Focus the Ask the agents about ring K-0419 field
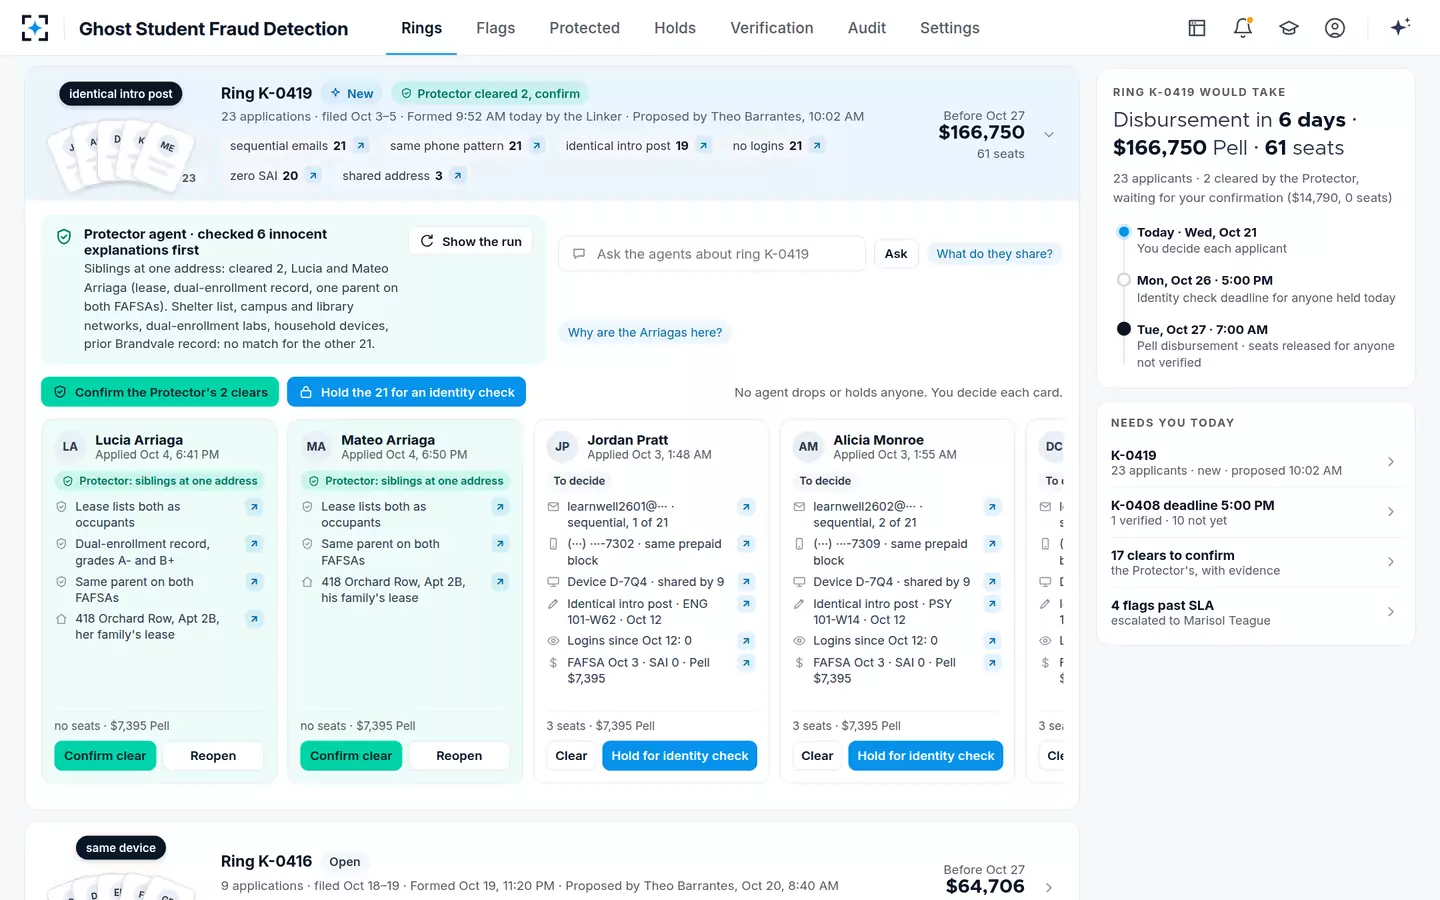The image size is (1440, 900). [712, 254]
